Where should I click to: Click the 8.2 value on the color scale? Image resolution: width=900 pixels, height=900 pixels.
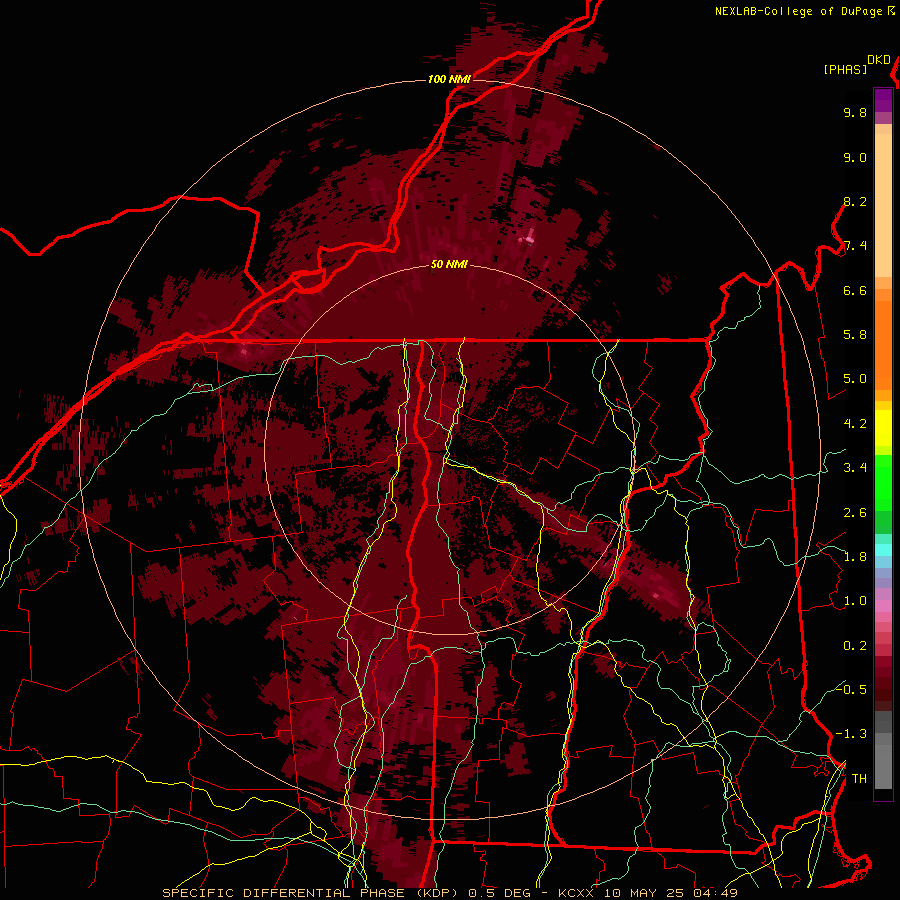[855, 201]
